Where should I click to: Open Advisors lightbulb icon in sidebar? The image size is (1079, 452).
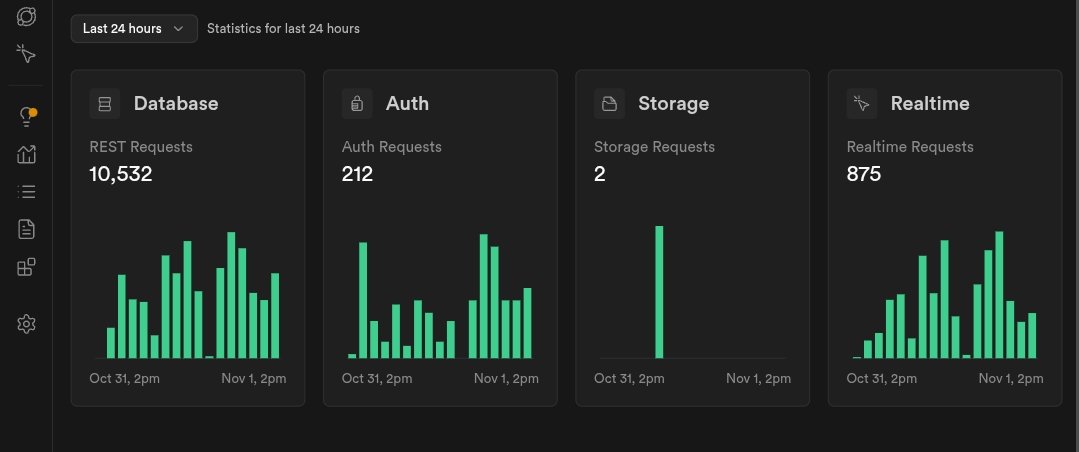[x=26, y=117]
